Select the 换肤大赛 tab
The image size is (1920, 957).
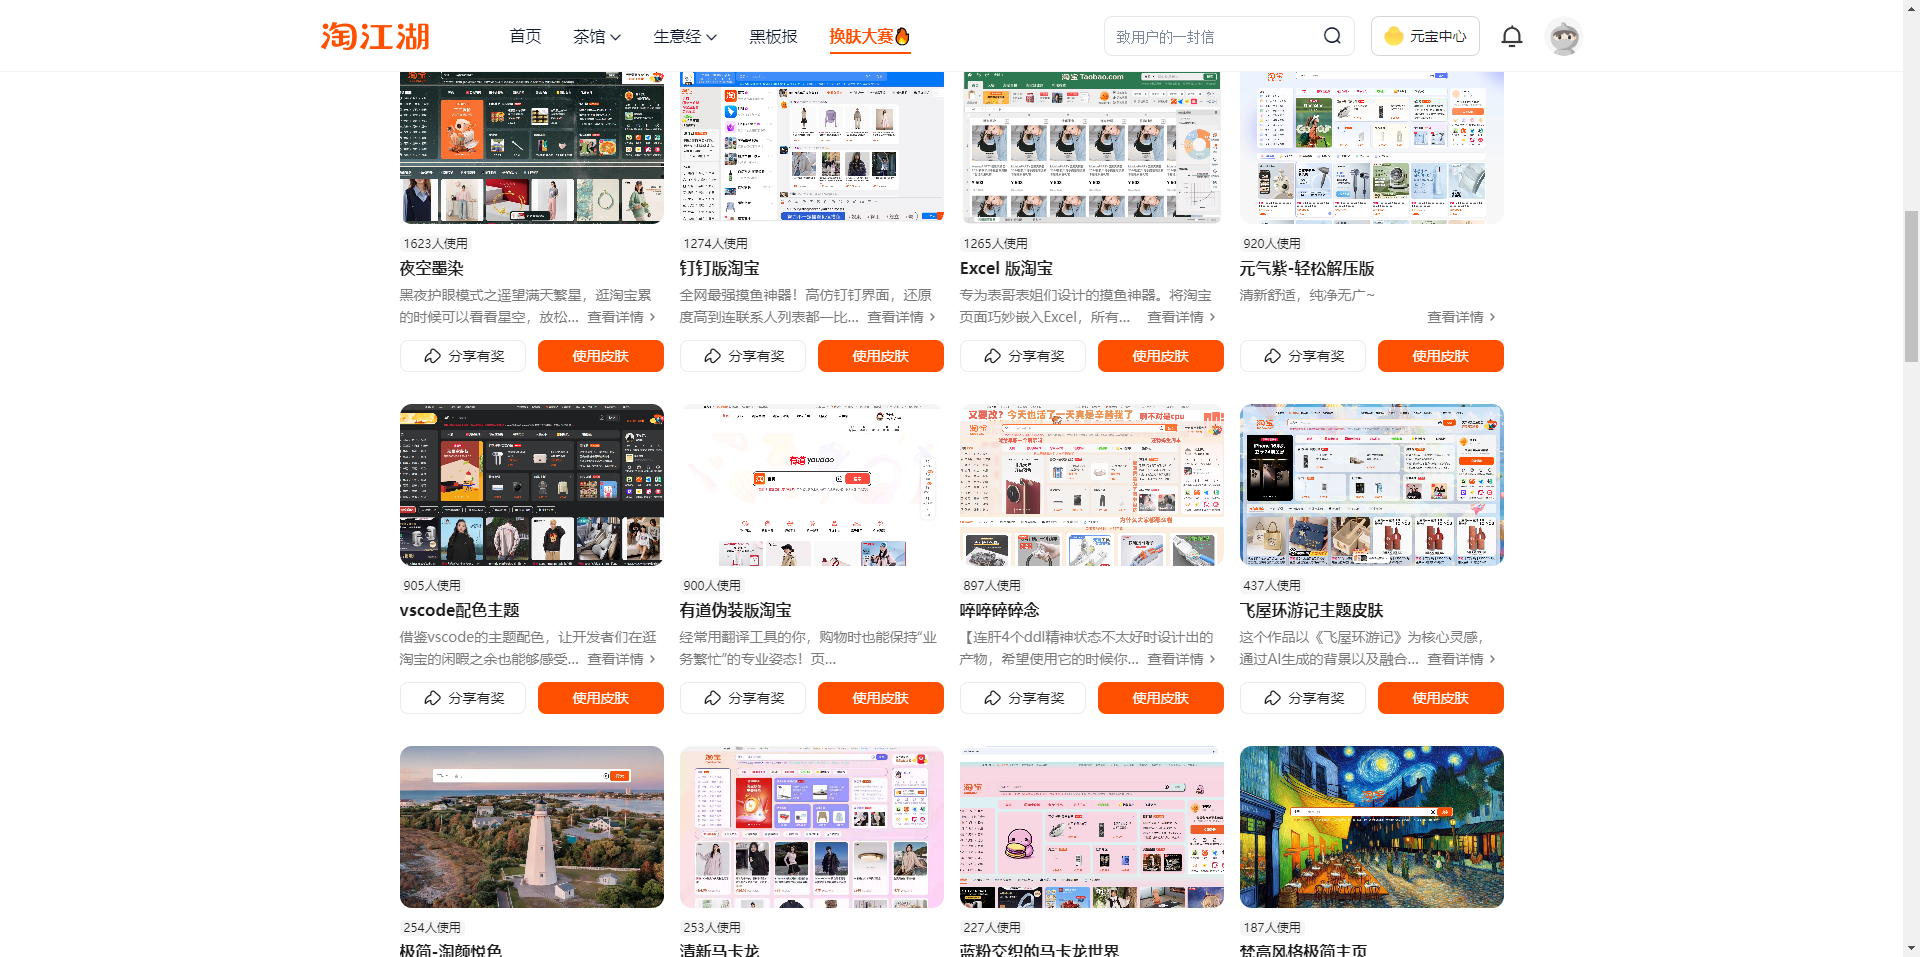click(x=869, y=36)
